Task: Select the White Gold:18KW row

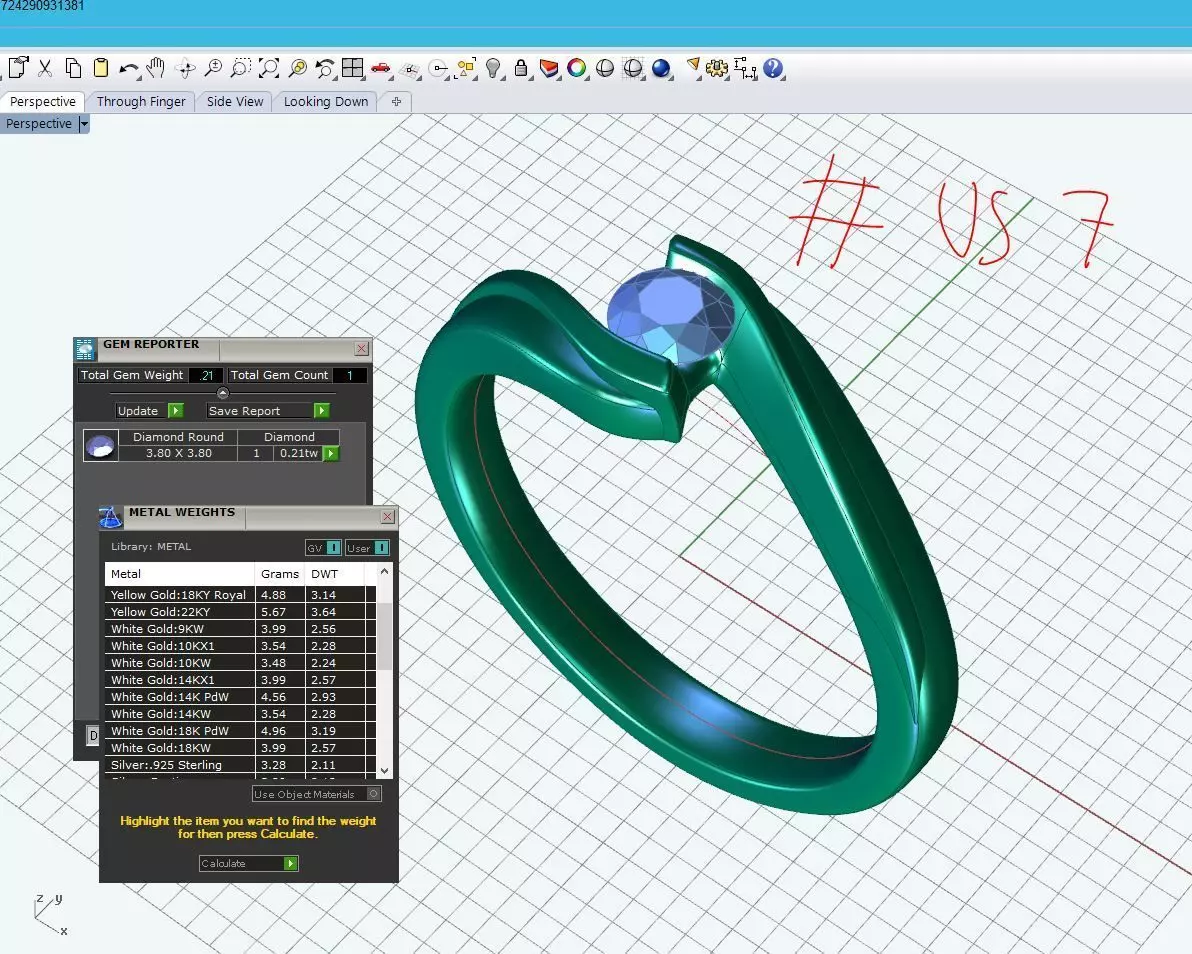Action: 240,748
